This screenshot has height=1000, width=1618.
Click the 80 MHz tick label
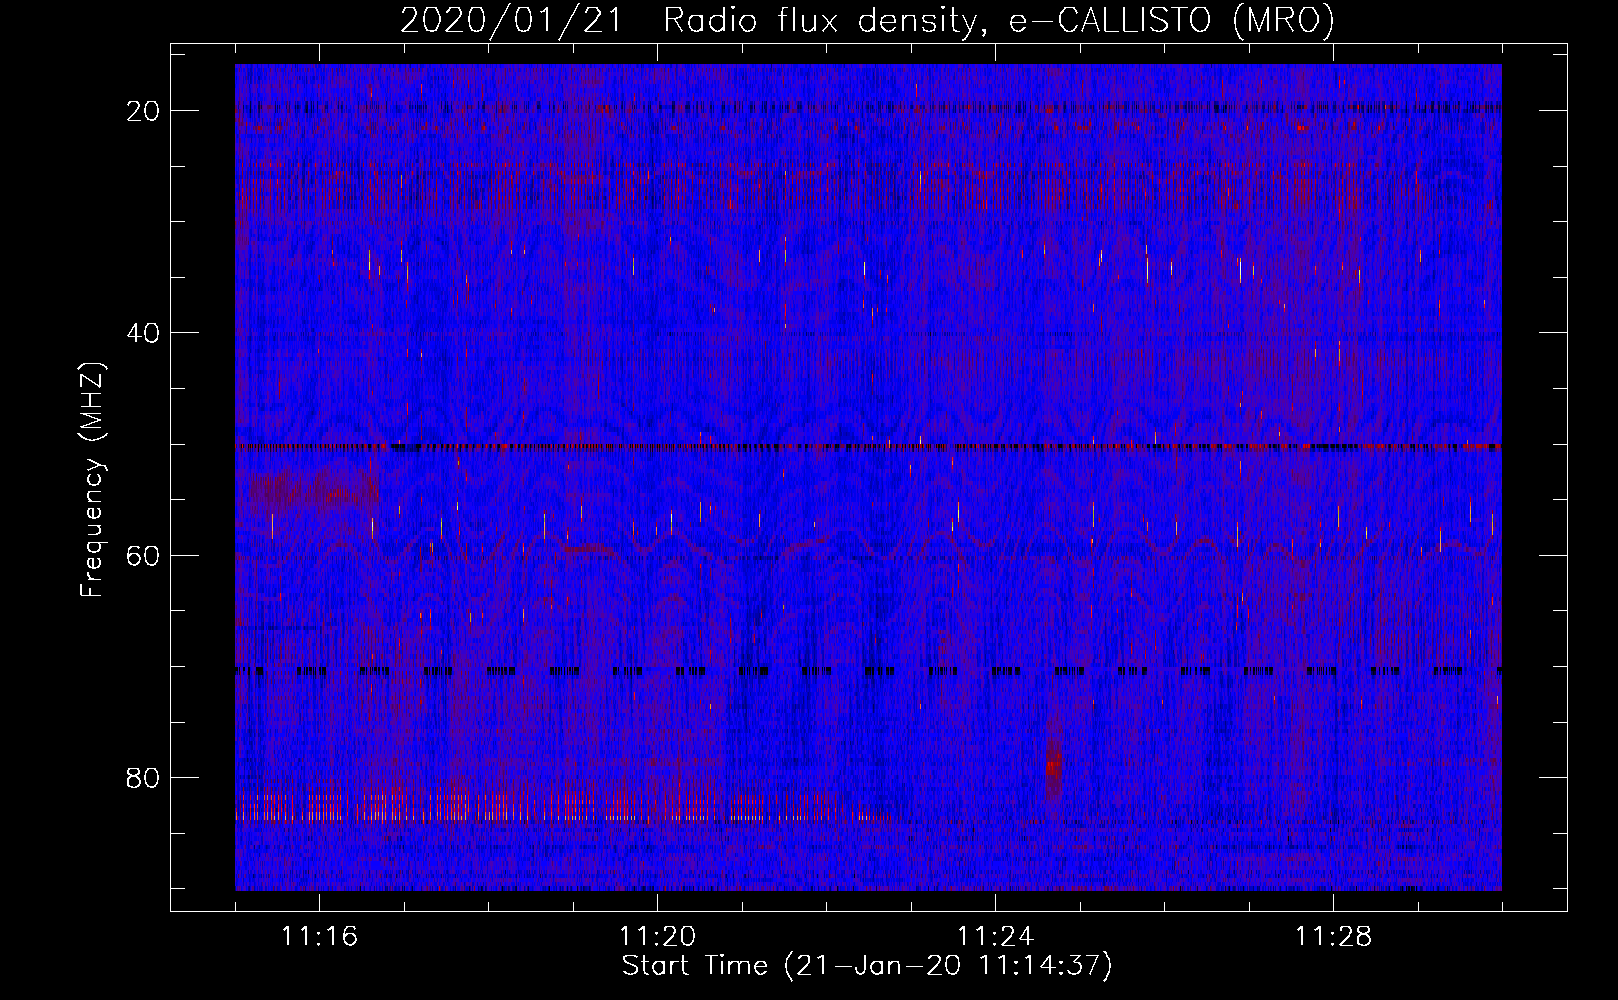(x=143, y=778)
